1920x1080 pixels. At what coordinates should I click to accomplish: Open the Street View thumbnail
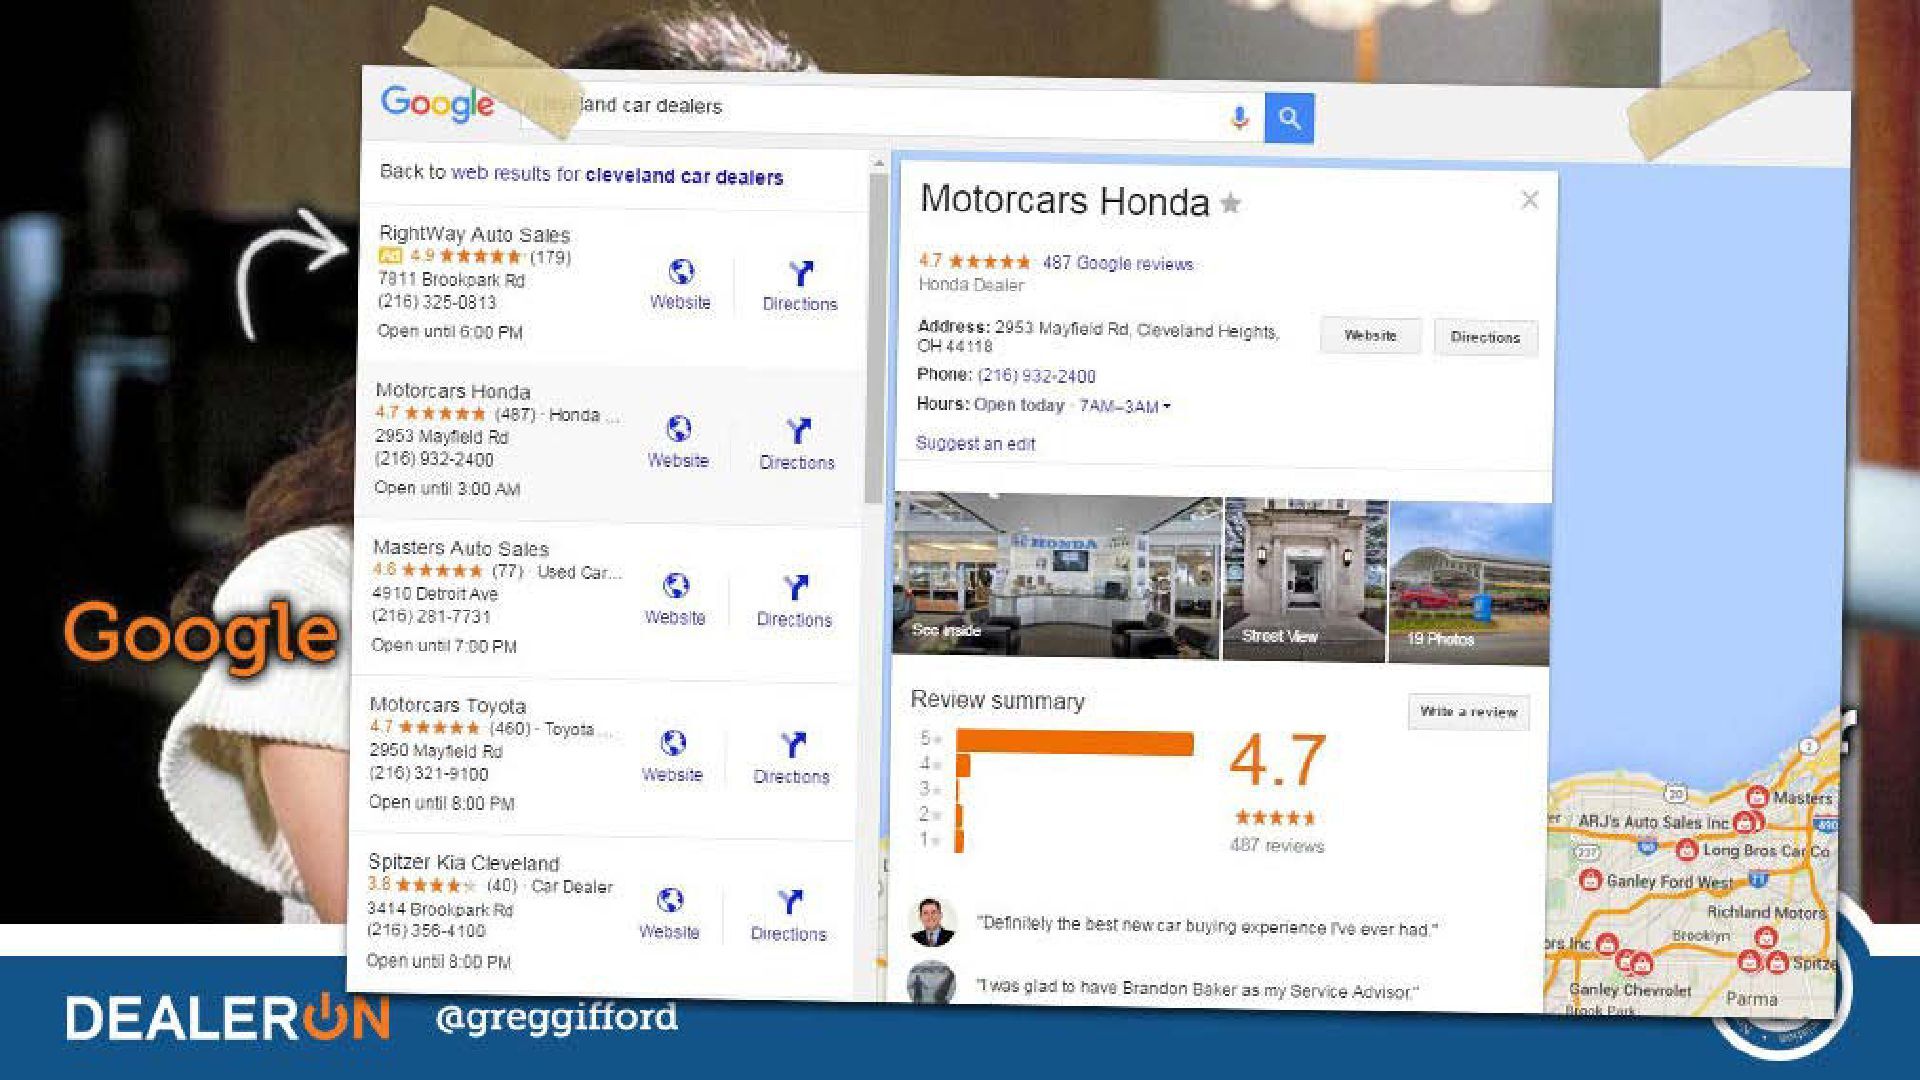[1305, 581]
